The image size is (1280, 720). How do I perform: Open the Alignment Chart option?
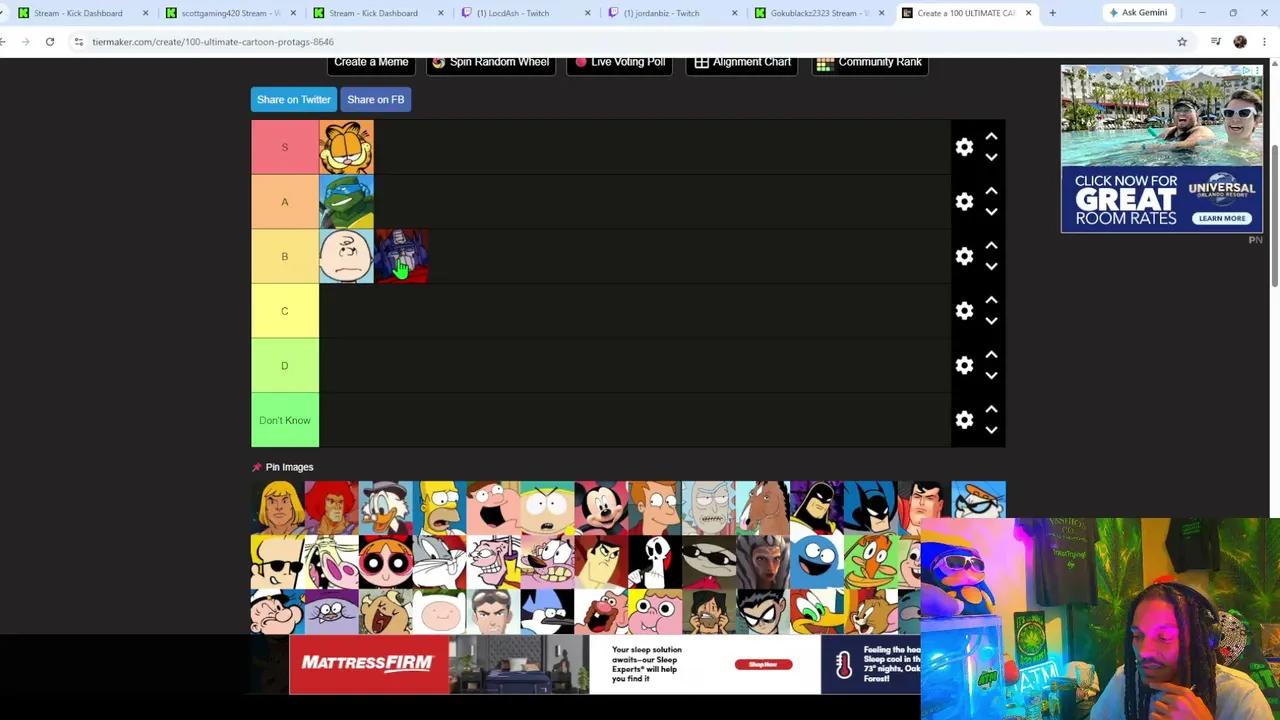(x=743, y=63)
